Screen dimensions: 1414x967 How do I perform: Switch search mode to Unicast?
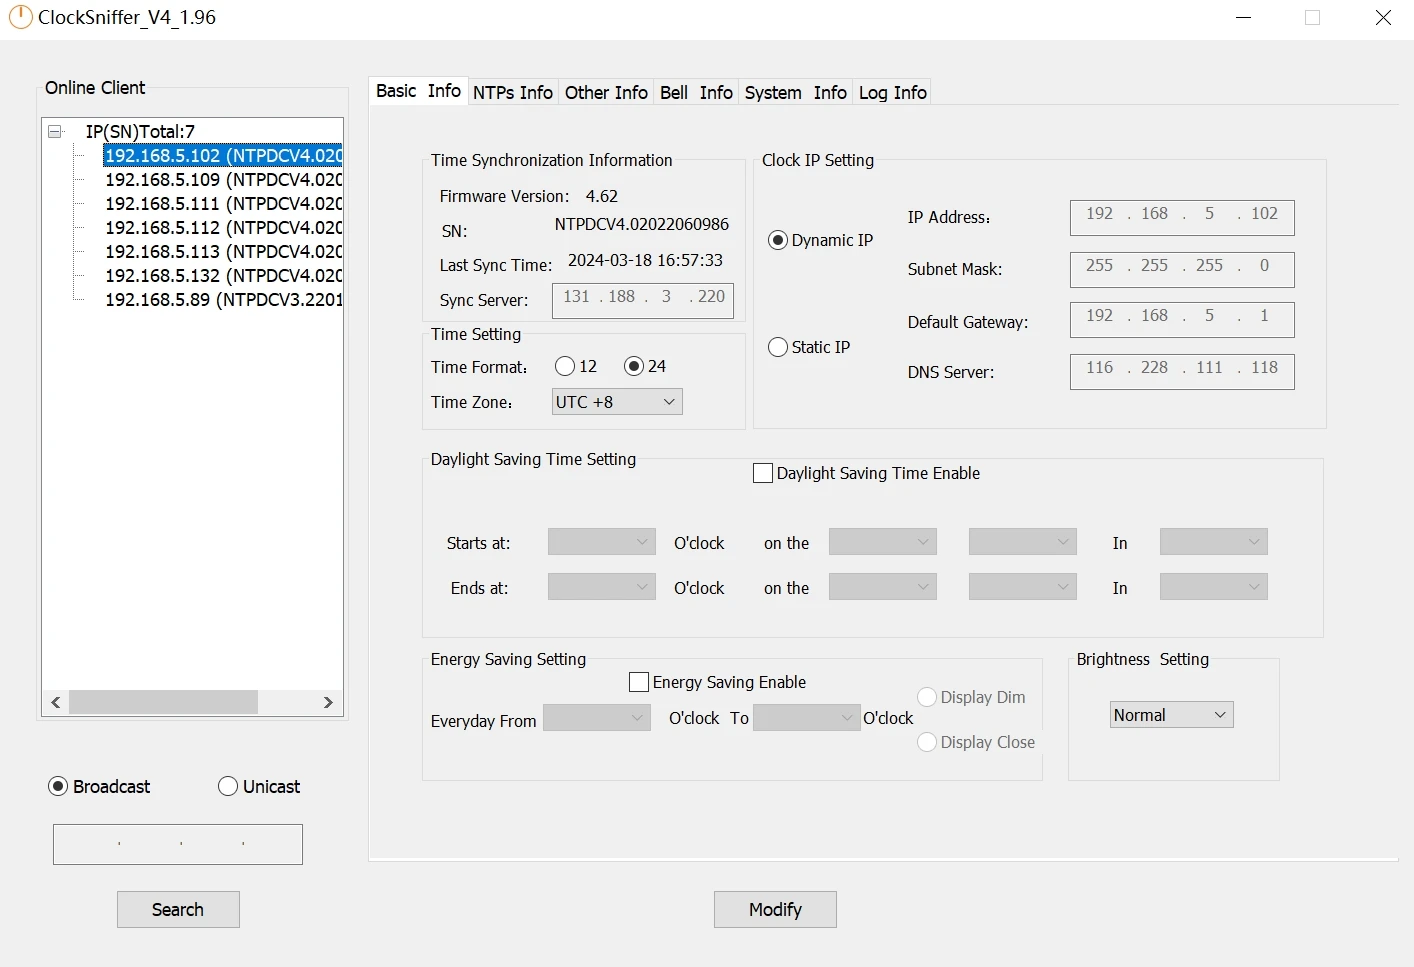coord(228,787)
